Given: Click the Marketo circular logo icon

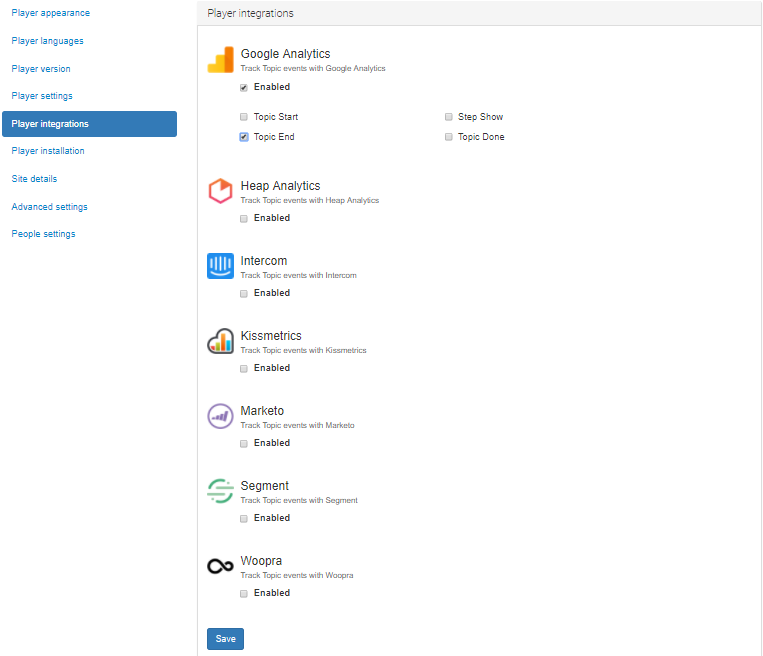Looking at the screenshot, I should coord(220,416).
